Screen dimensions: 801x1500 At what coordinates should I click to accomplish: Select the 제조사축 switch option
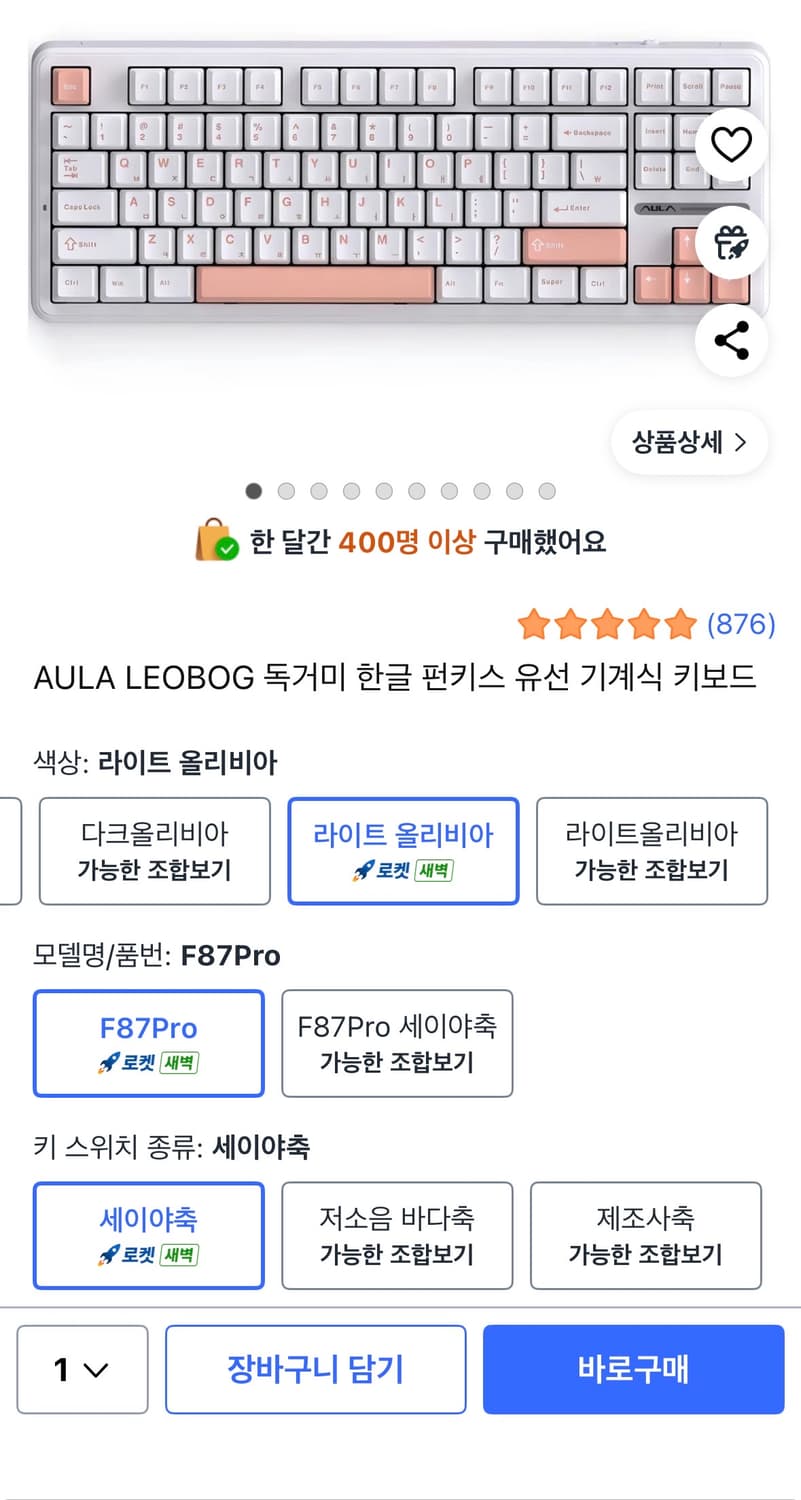coord(645,1235)
